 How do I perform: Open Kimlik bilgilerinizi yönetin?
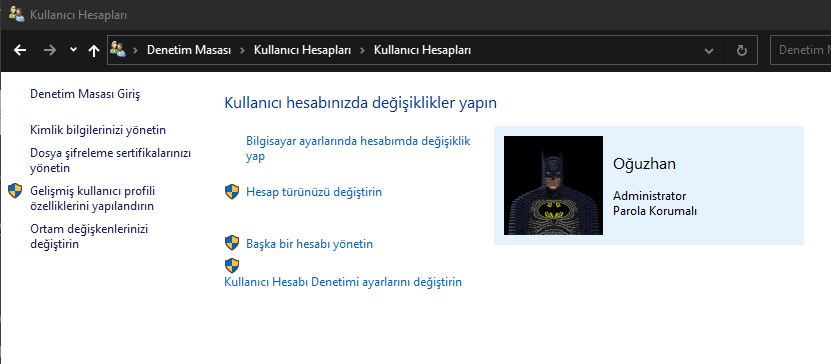(98, 130)
